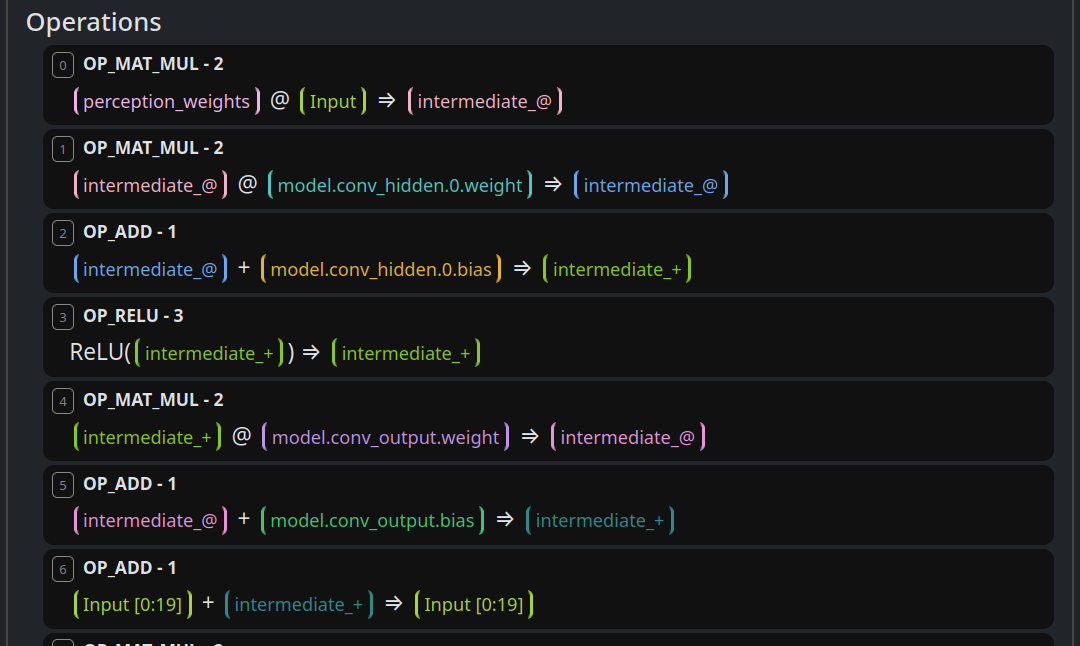The image size is (1080, 646).
Task: Select the index badge numbered 2
Action: click(x=63, y=233)
